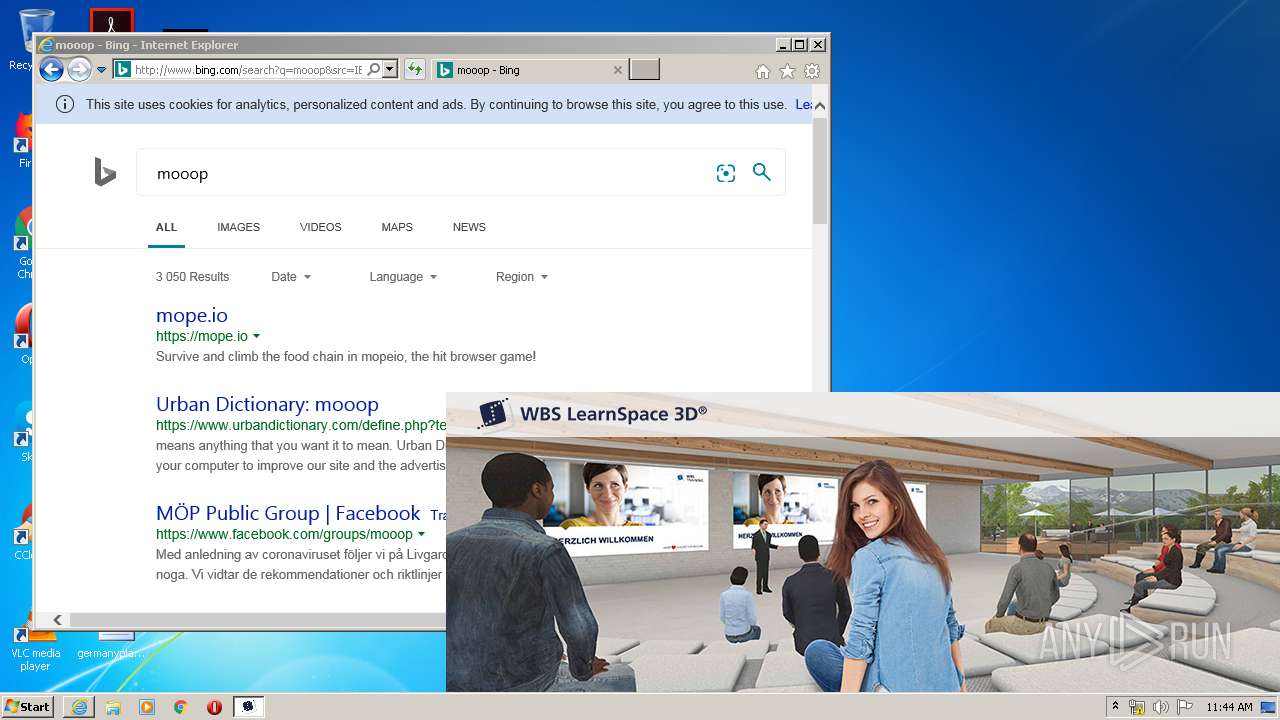Open the MÖP Public Group Facebook result

point(288,513)
